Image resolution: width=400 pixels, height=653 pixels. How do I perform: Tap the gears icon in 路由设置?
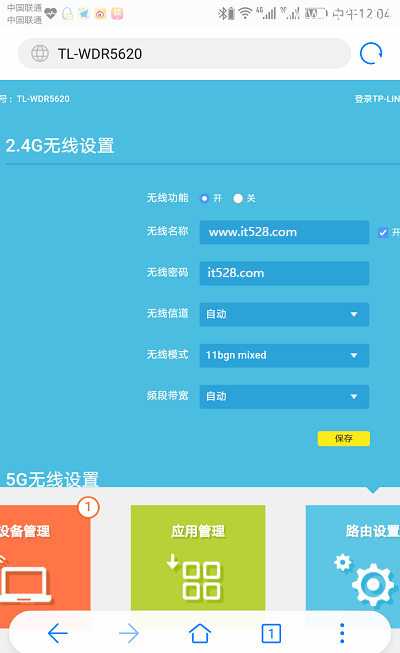click(x=364, y=579)
